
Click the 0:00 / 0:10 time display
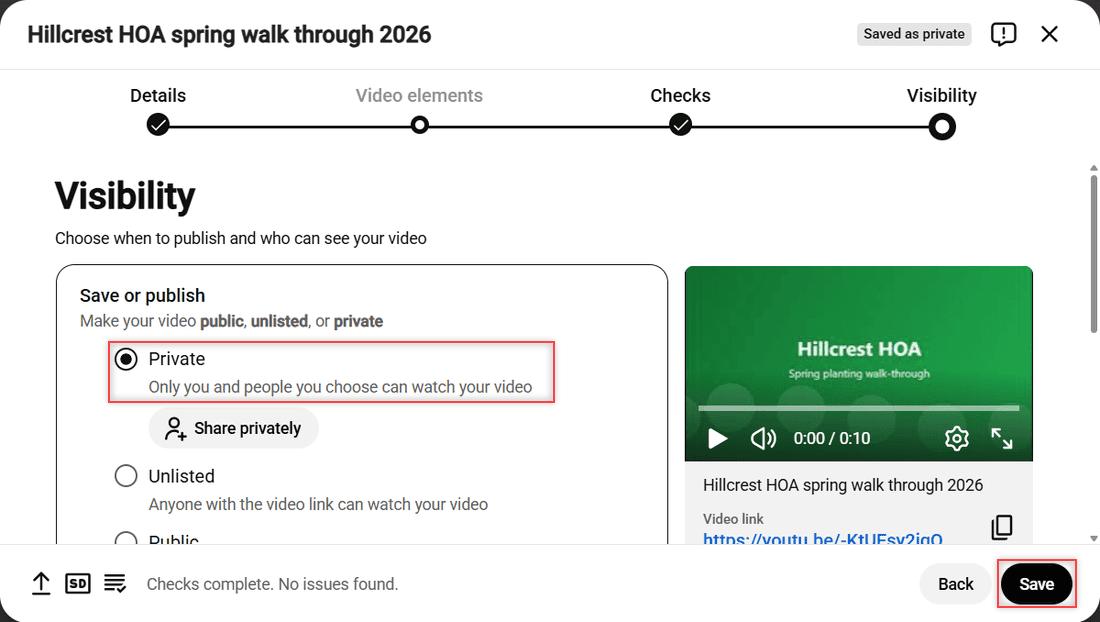pyautogui.click(x=831, y=439)
